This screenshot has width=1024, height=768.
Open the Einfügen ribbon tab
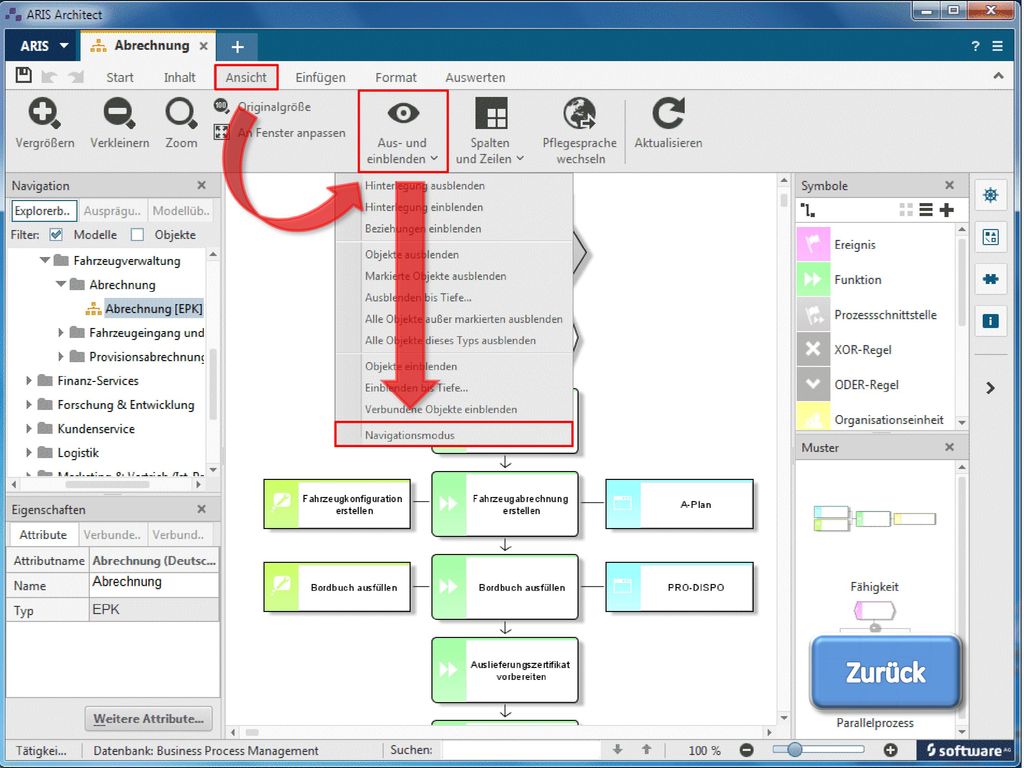tap(320, 77)
